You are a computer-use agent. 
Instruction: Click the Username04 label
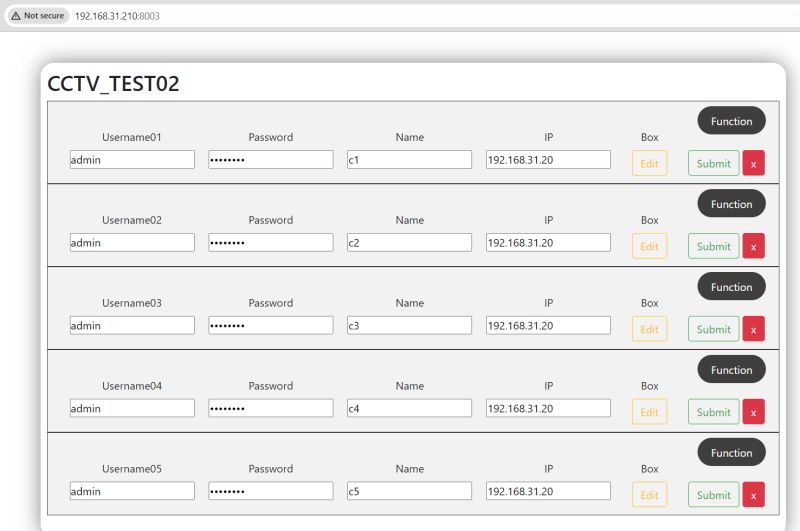tap(132, 386)
